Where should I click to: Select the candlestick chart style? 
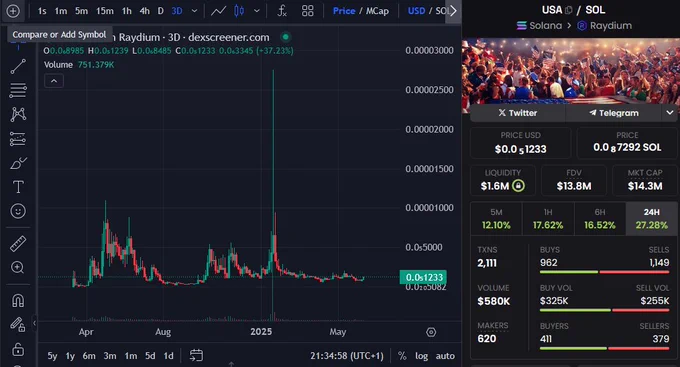pyautogui.click(x=239, y=11)
